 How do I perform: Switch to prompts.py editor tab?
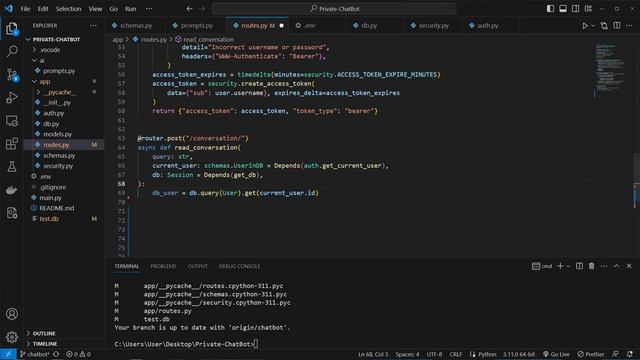(196, 26)
